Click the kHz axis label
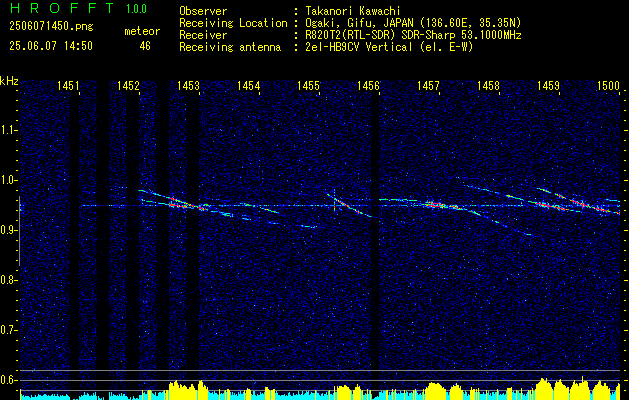Image resolution: width=629 pixels, height=400 pixels. coord(9,81)
